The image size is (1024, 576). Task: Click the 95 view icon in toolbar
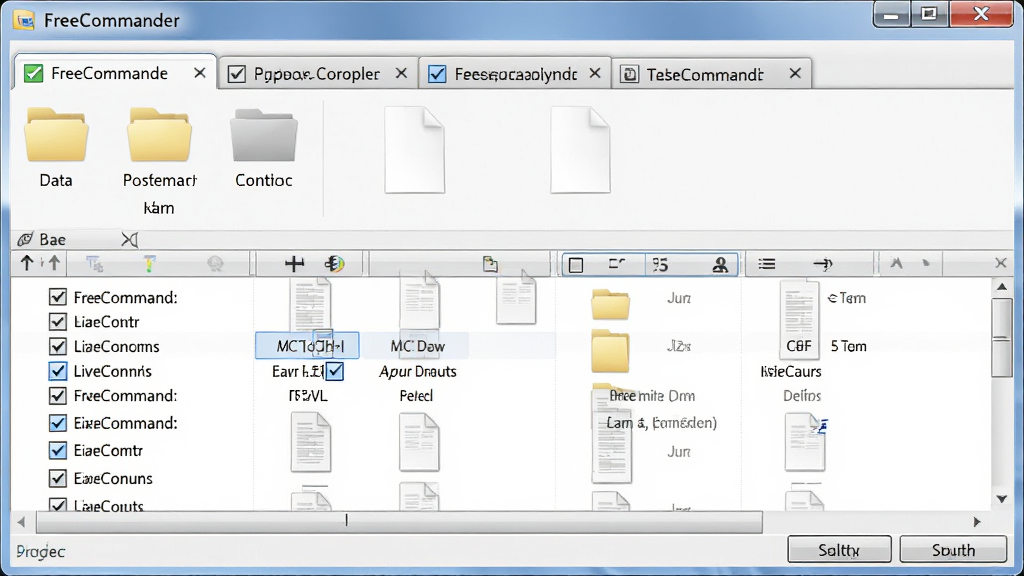(660, 264)
